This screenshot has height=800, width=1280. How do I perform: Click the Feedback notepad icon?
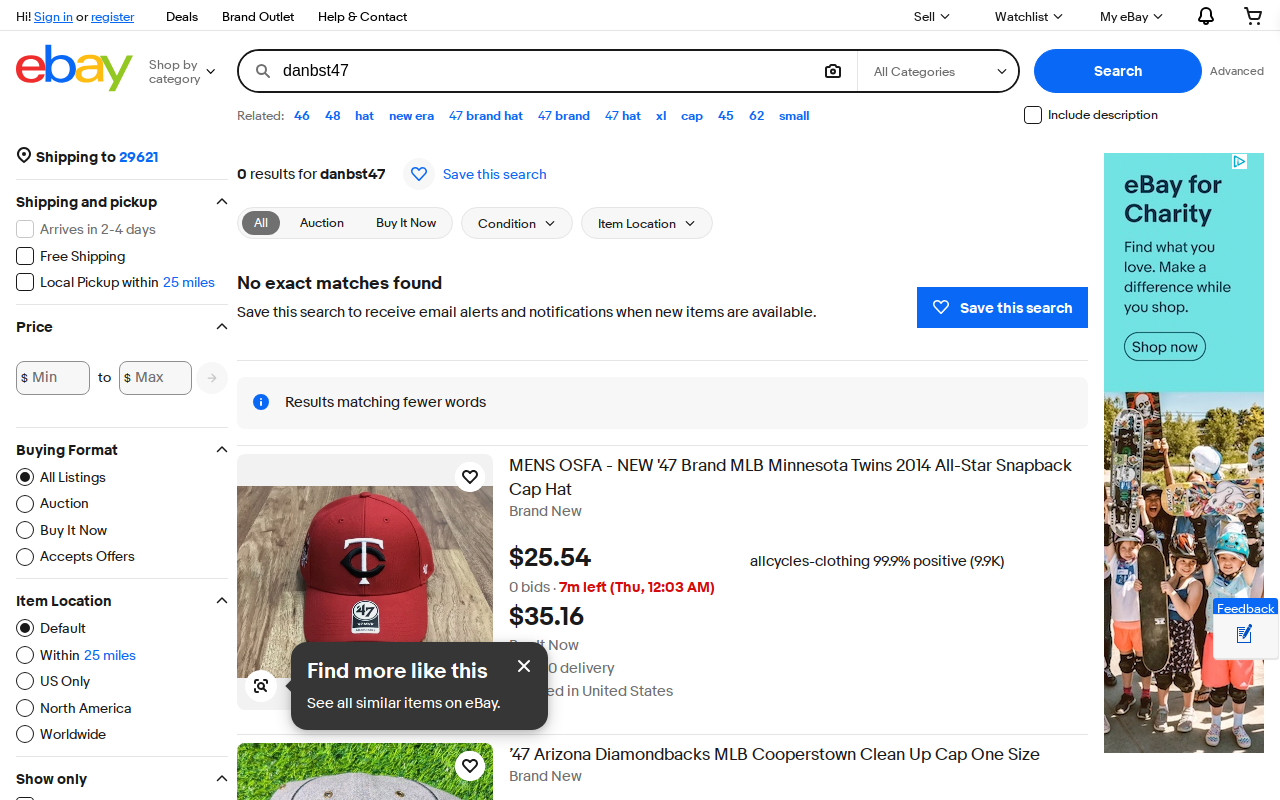1245,634
